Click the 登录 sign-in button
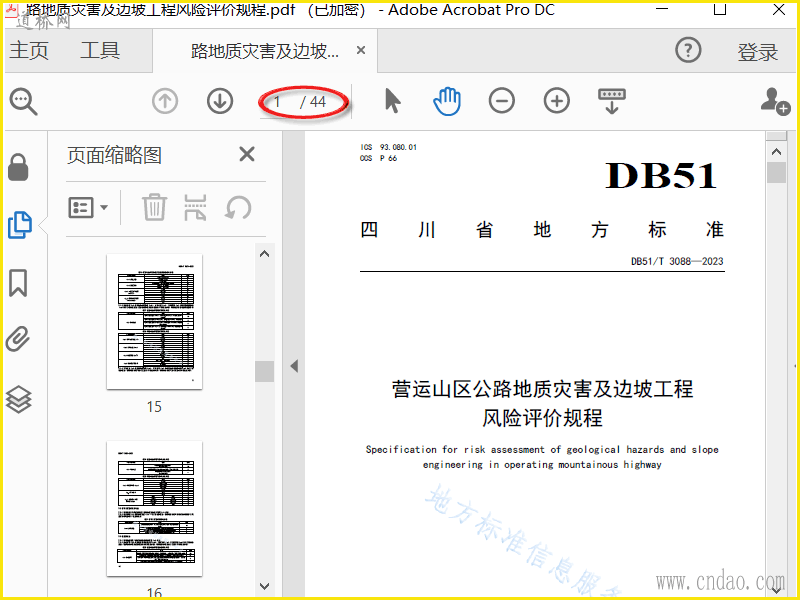This screenshot has height=600, width=800. (x=758, y=52)
